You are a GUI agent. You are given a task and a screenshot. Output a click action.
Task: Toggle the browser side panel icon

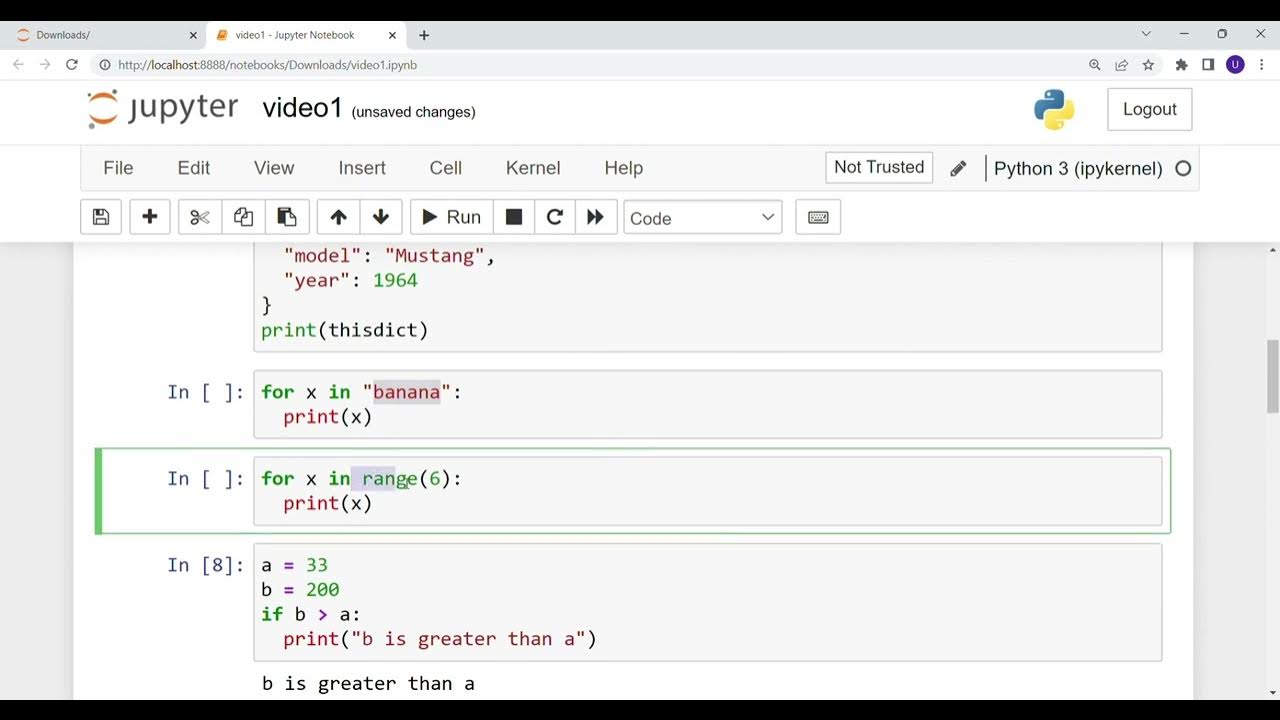1208,65
